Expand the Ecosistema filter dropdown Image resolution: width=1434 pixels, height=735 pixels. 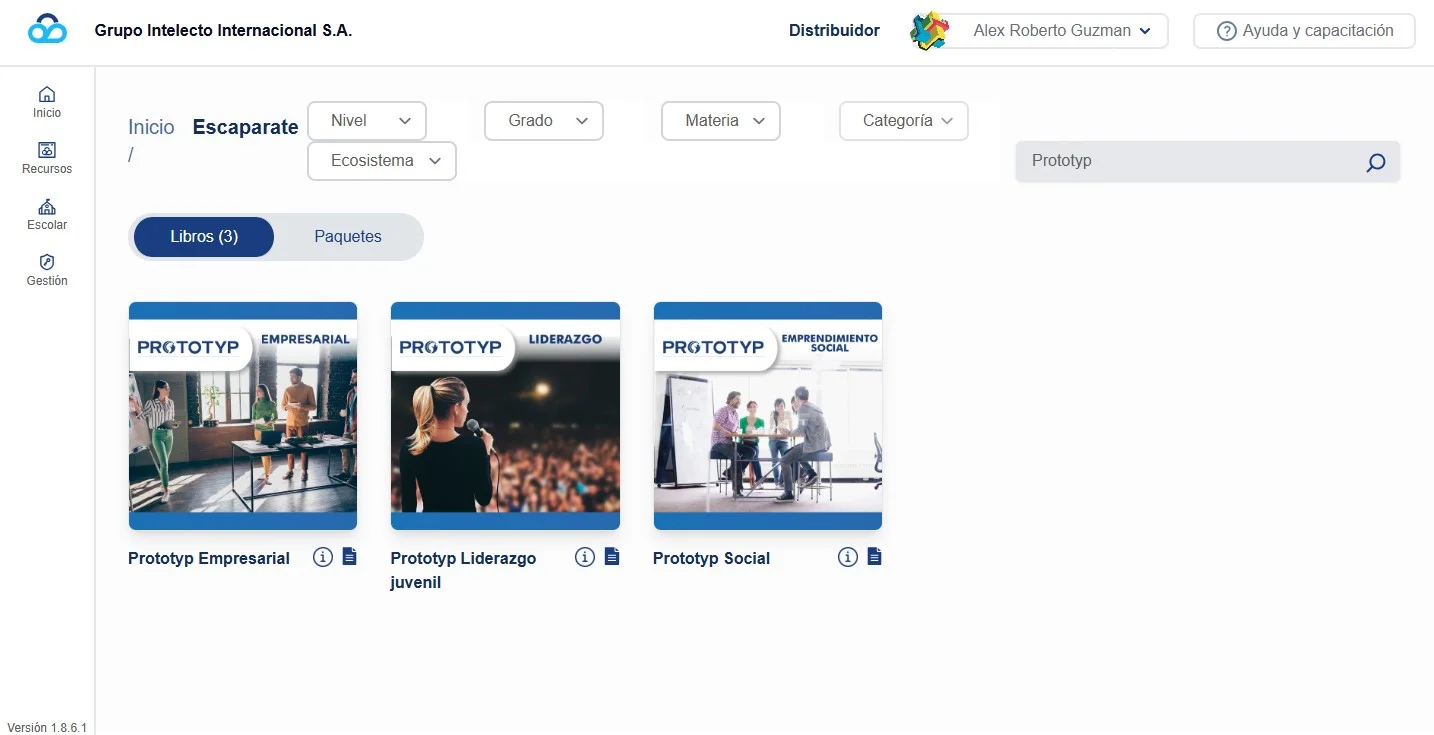382,161
